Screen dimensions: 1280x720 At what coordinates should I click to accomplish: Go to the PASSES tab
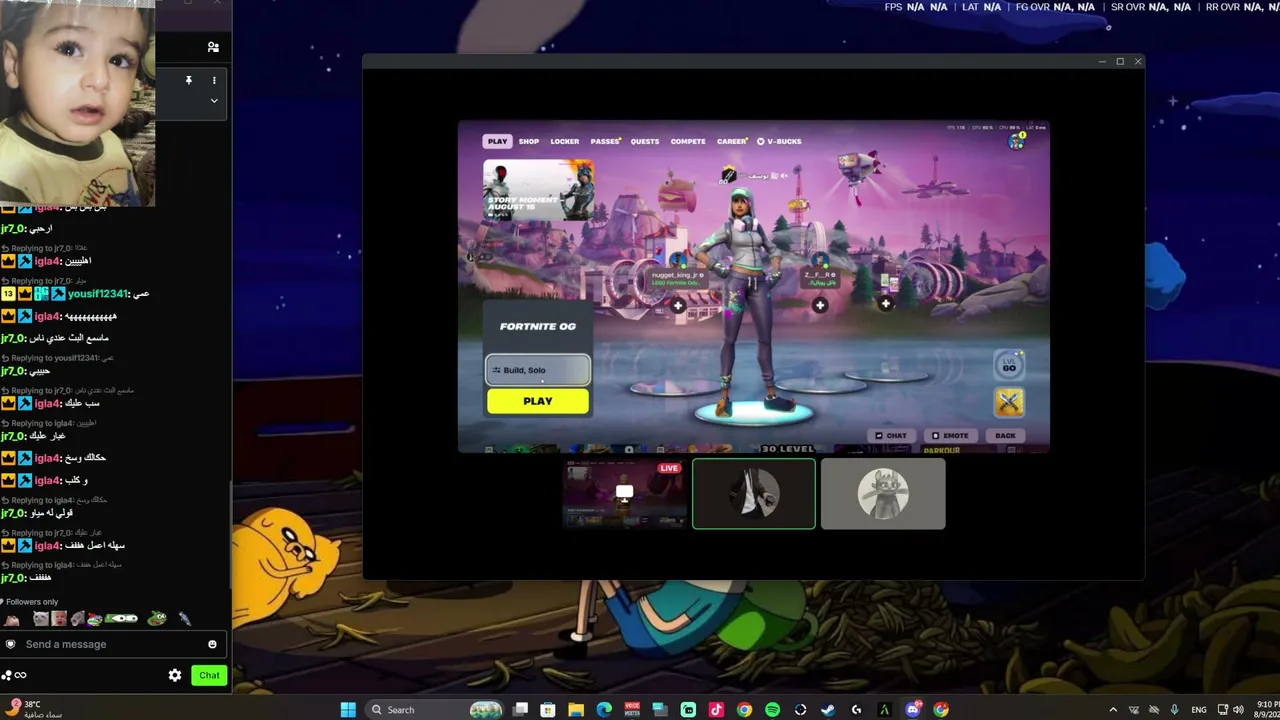tap(605, 141)
